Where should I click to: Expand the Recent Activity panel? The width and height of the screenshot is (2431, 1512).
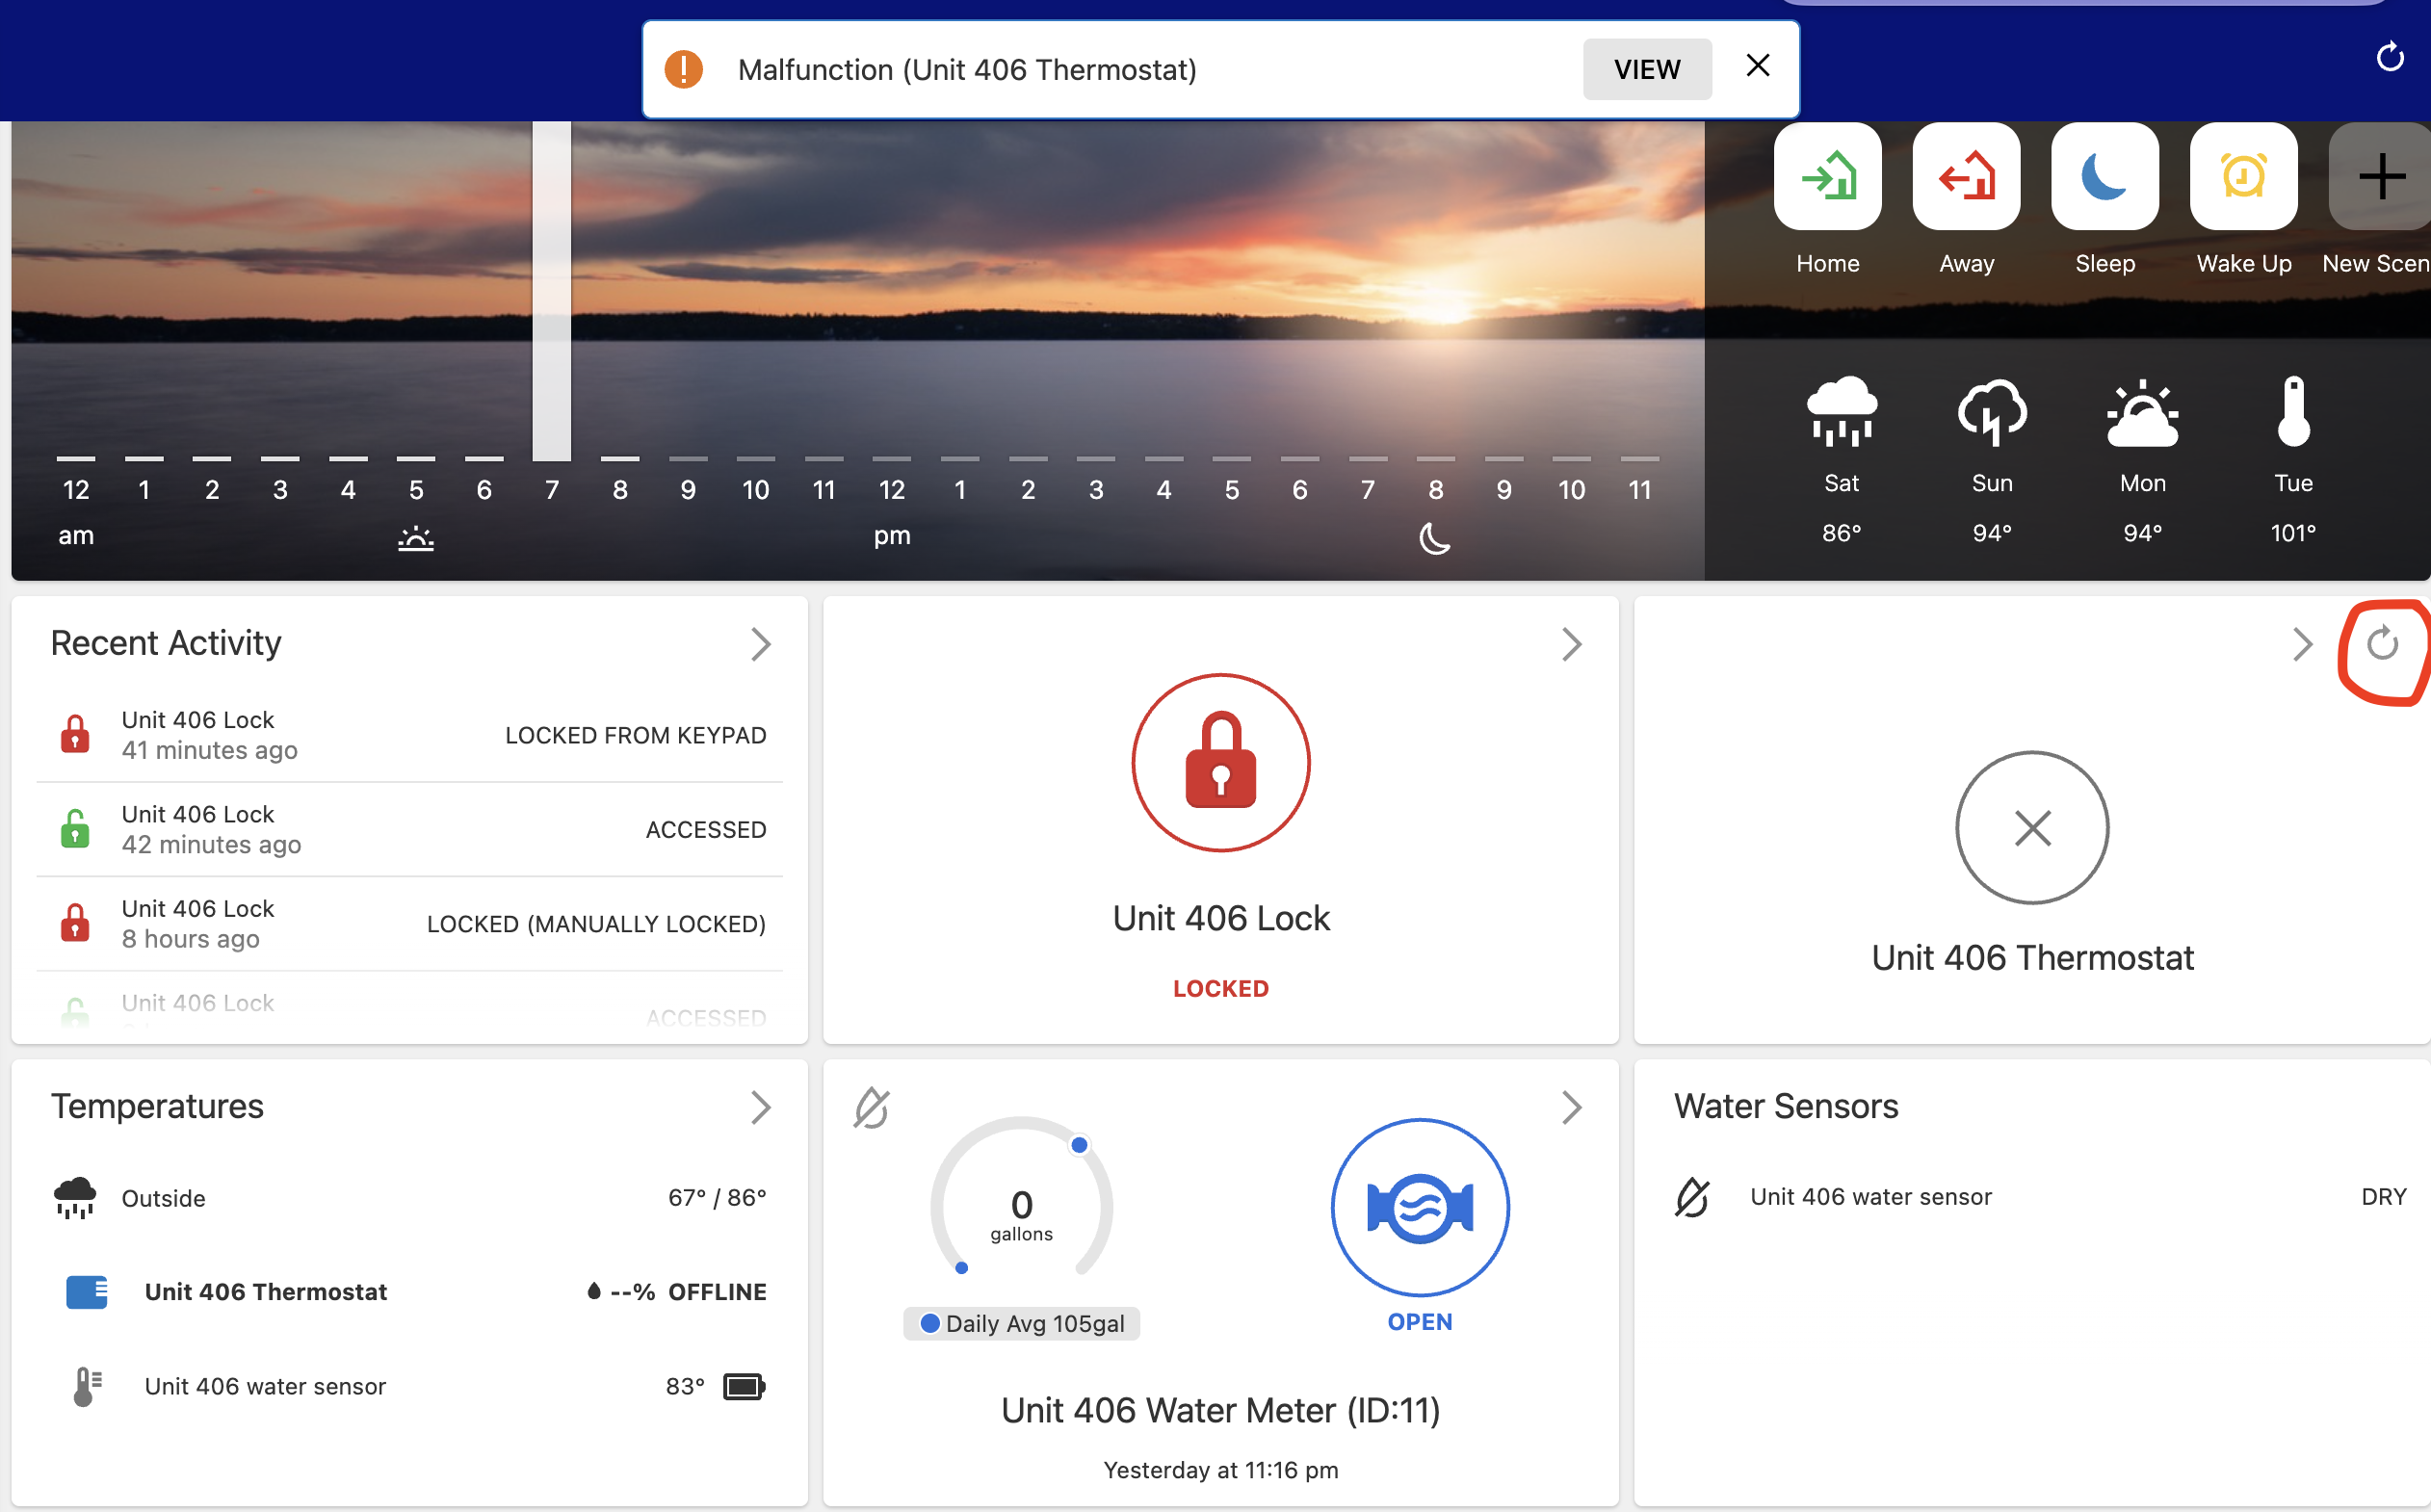pyautogui.click(x=761, y=645)
